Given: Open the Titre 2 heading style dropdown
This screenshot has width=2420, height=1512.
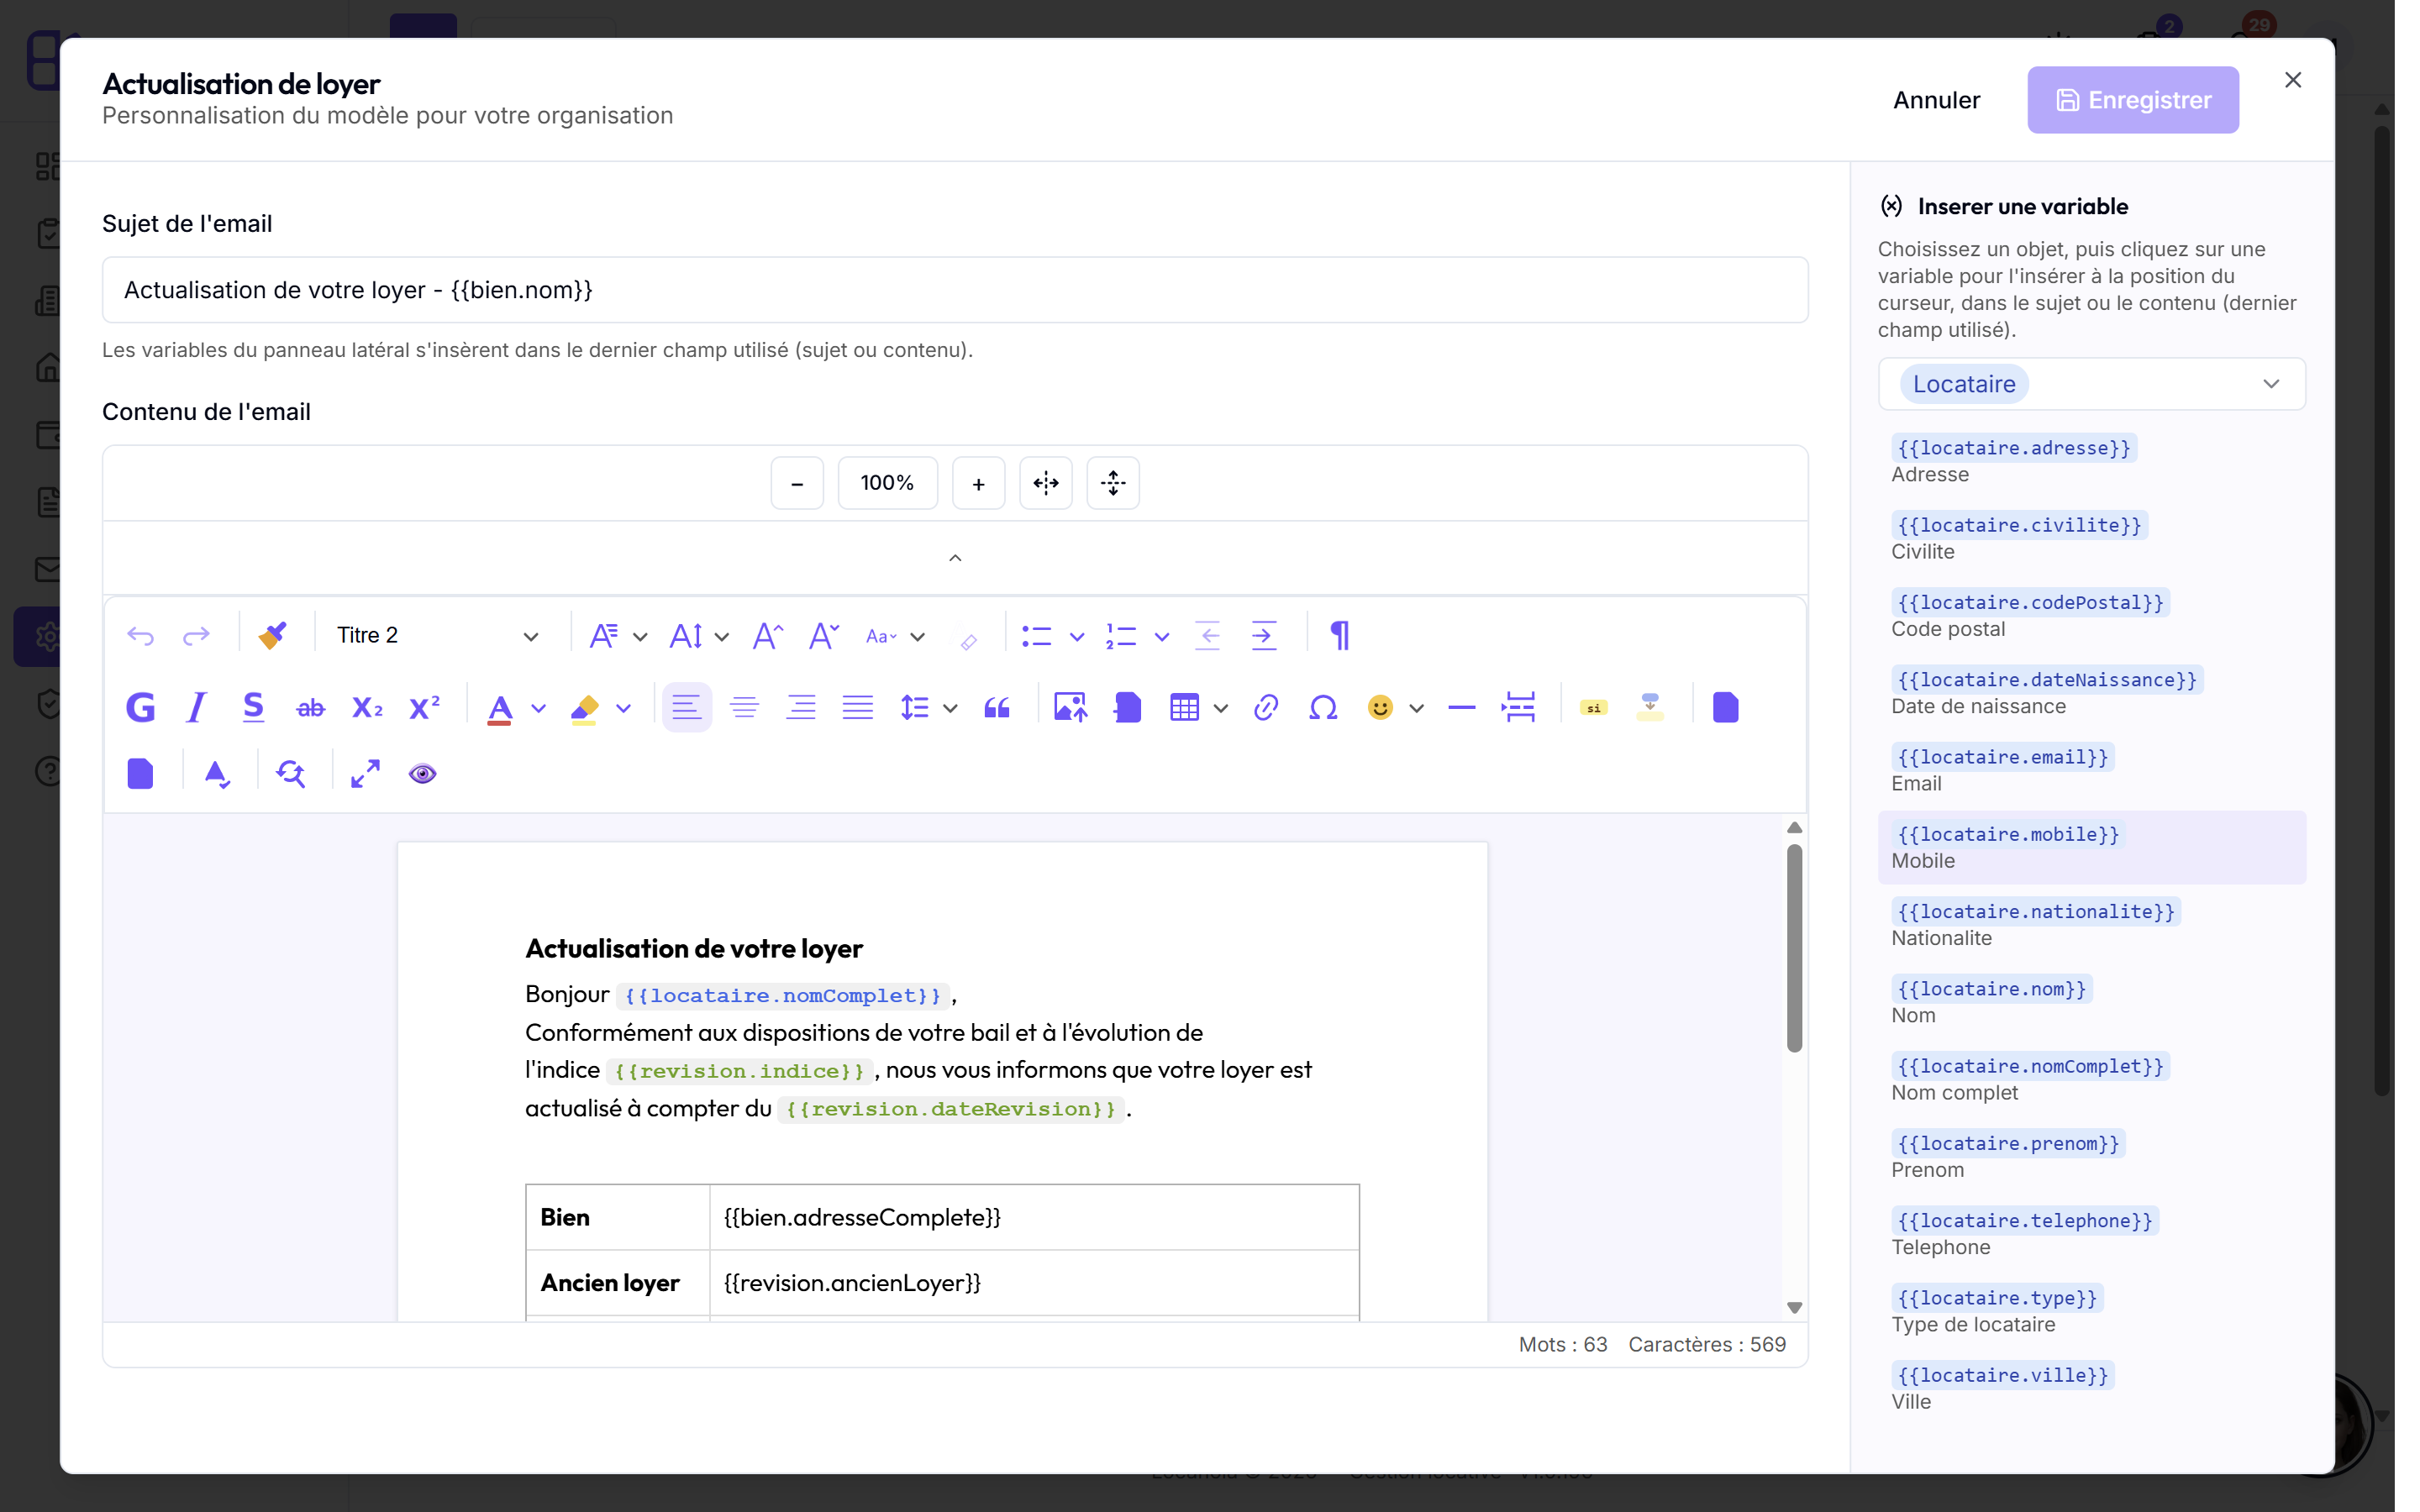Looking at the screenshot, I should pos(437,636).
